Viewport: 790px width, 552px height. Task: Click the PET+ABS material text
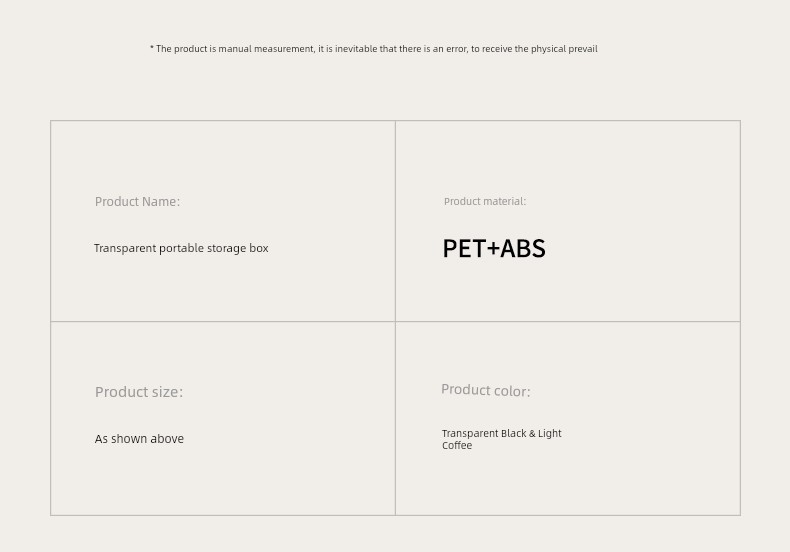click(494, 248)
